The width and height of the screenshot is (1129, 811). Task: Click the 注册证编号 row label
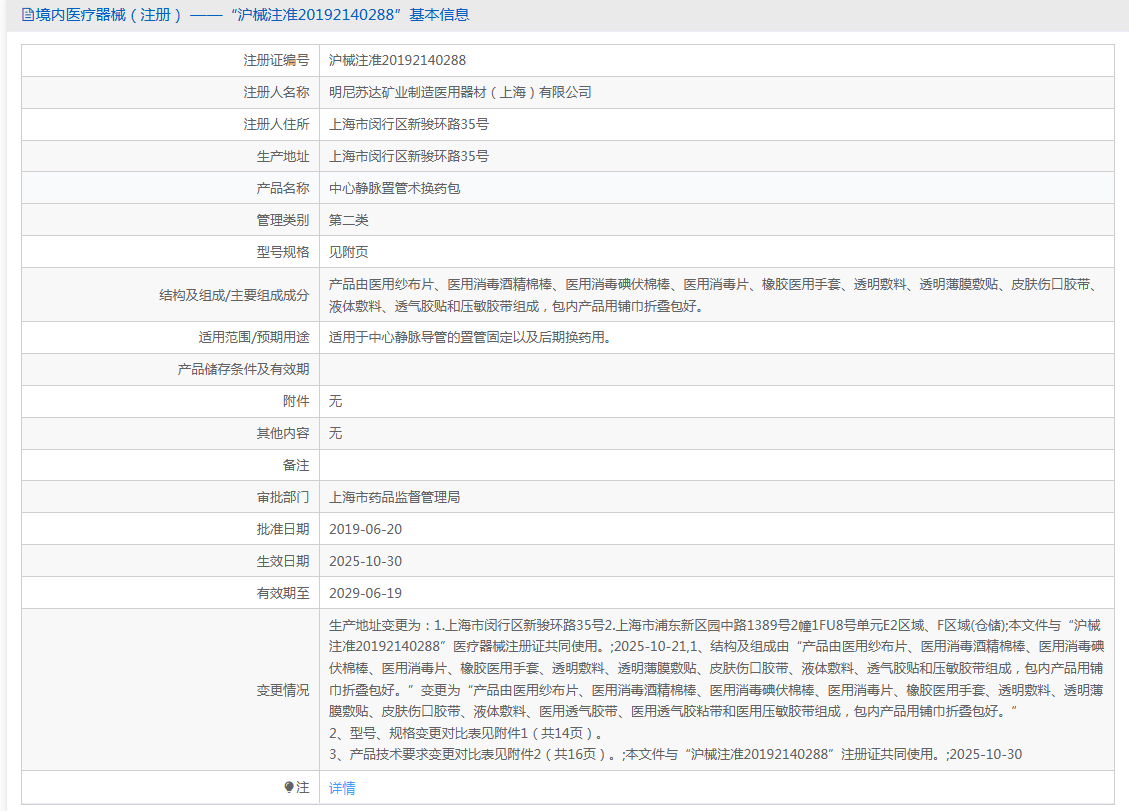click(276, 61)
